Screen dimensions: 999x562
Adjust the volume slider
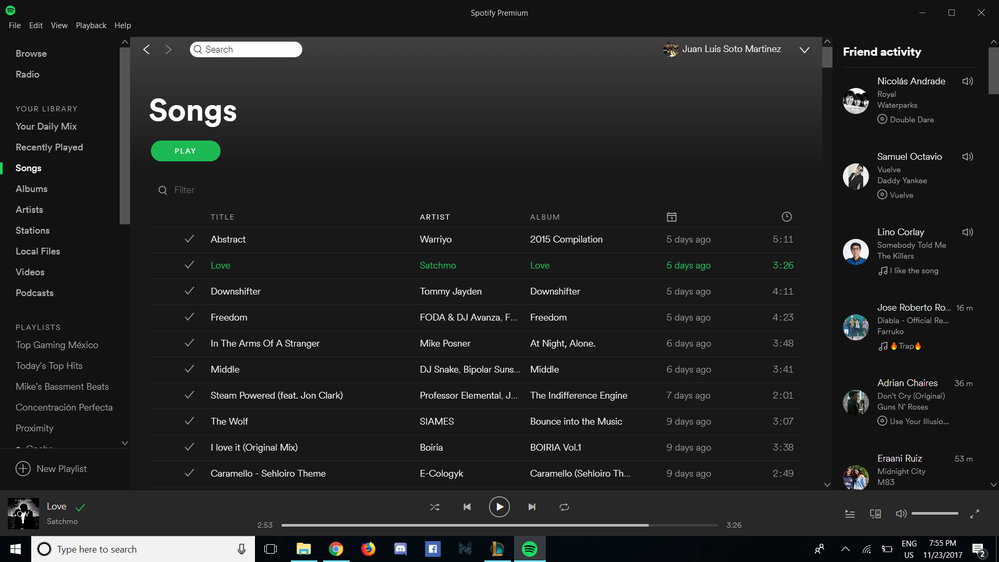[935, 514]
